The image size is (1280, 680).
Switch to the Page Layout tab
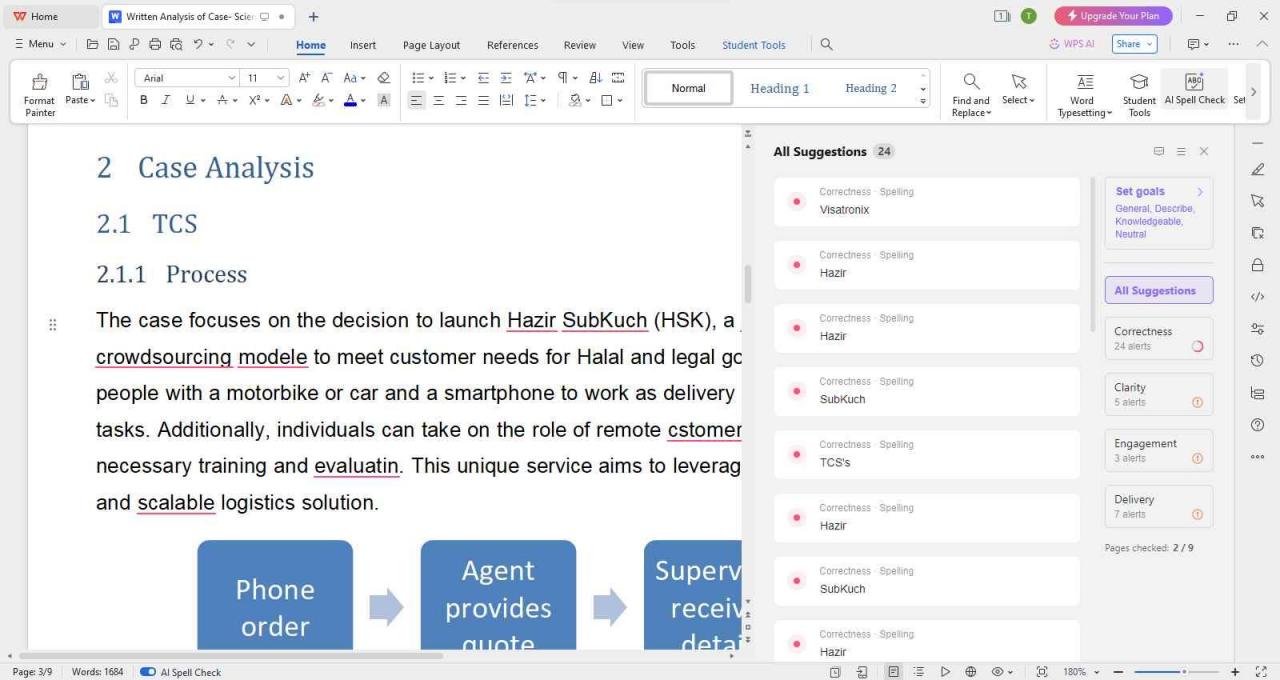point(431,45)
